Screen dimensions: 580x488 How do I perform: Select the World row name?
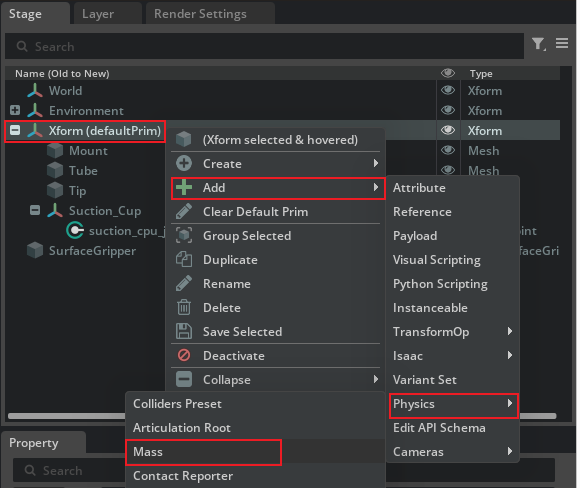coord(65,91)
